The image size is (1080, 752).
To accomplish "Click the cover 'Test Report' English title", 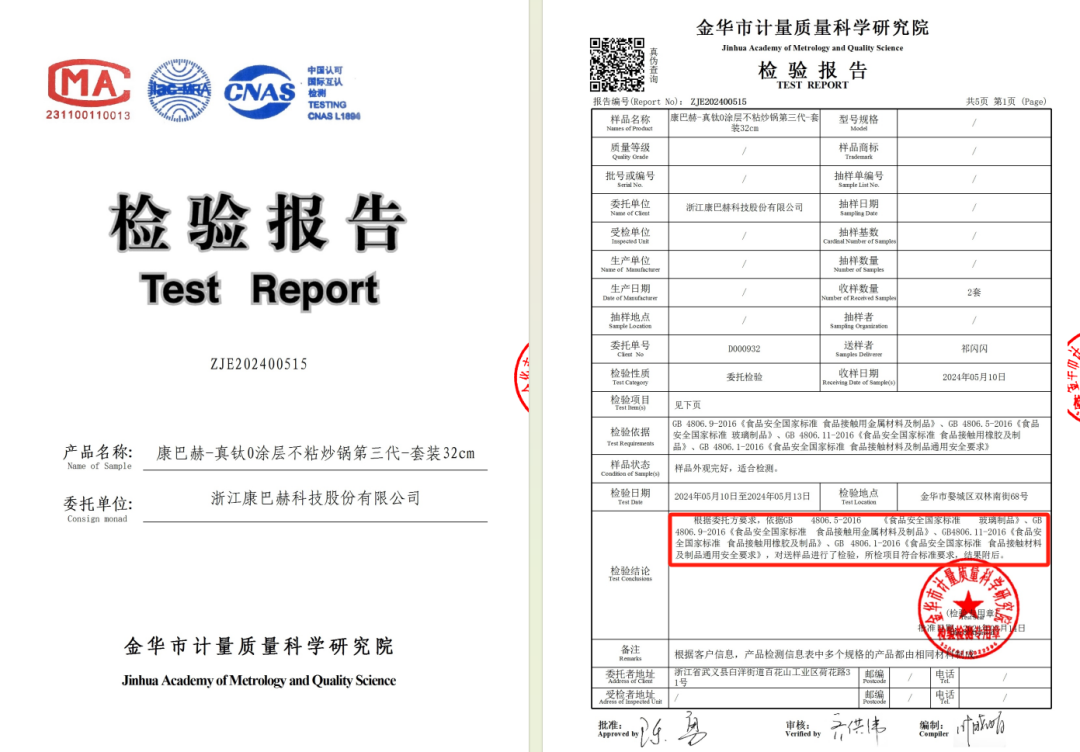I will pyautogui.click(x=260, y=289).
